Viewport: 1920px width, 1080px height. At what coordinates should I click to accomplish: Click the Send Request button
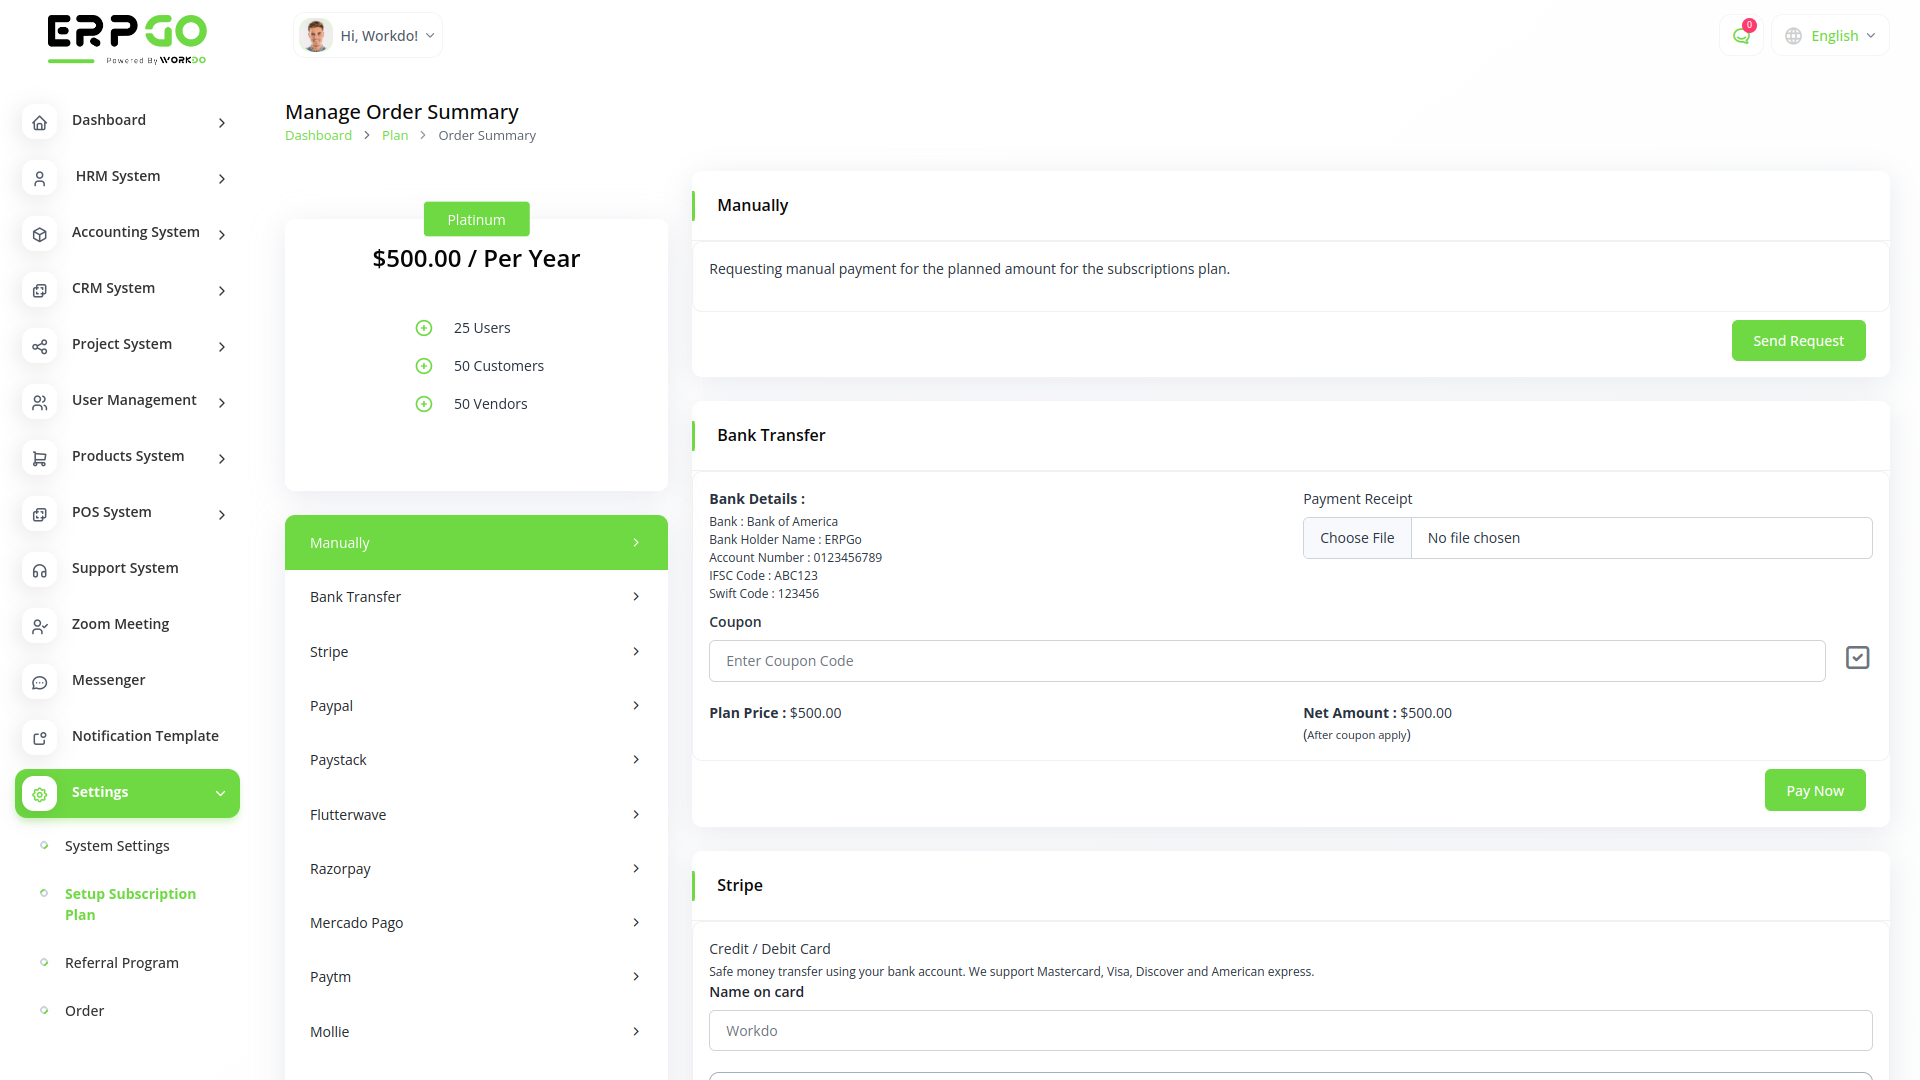click(x=1798, y=340)
